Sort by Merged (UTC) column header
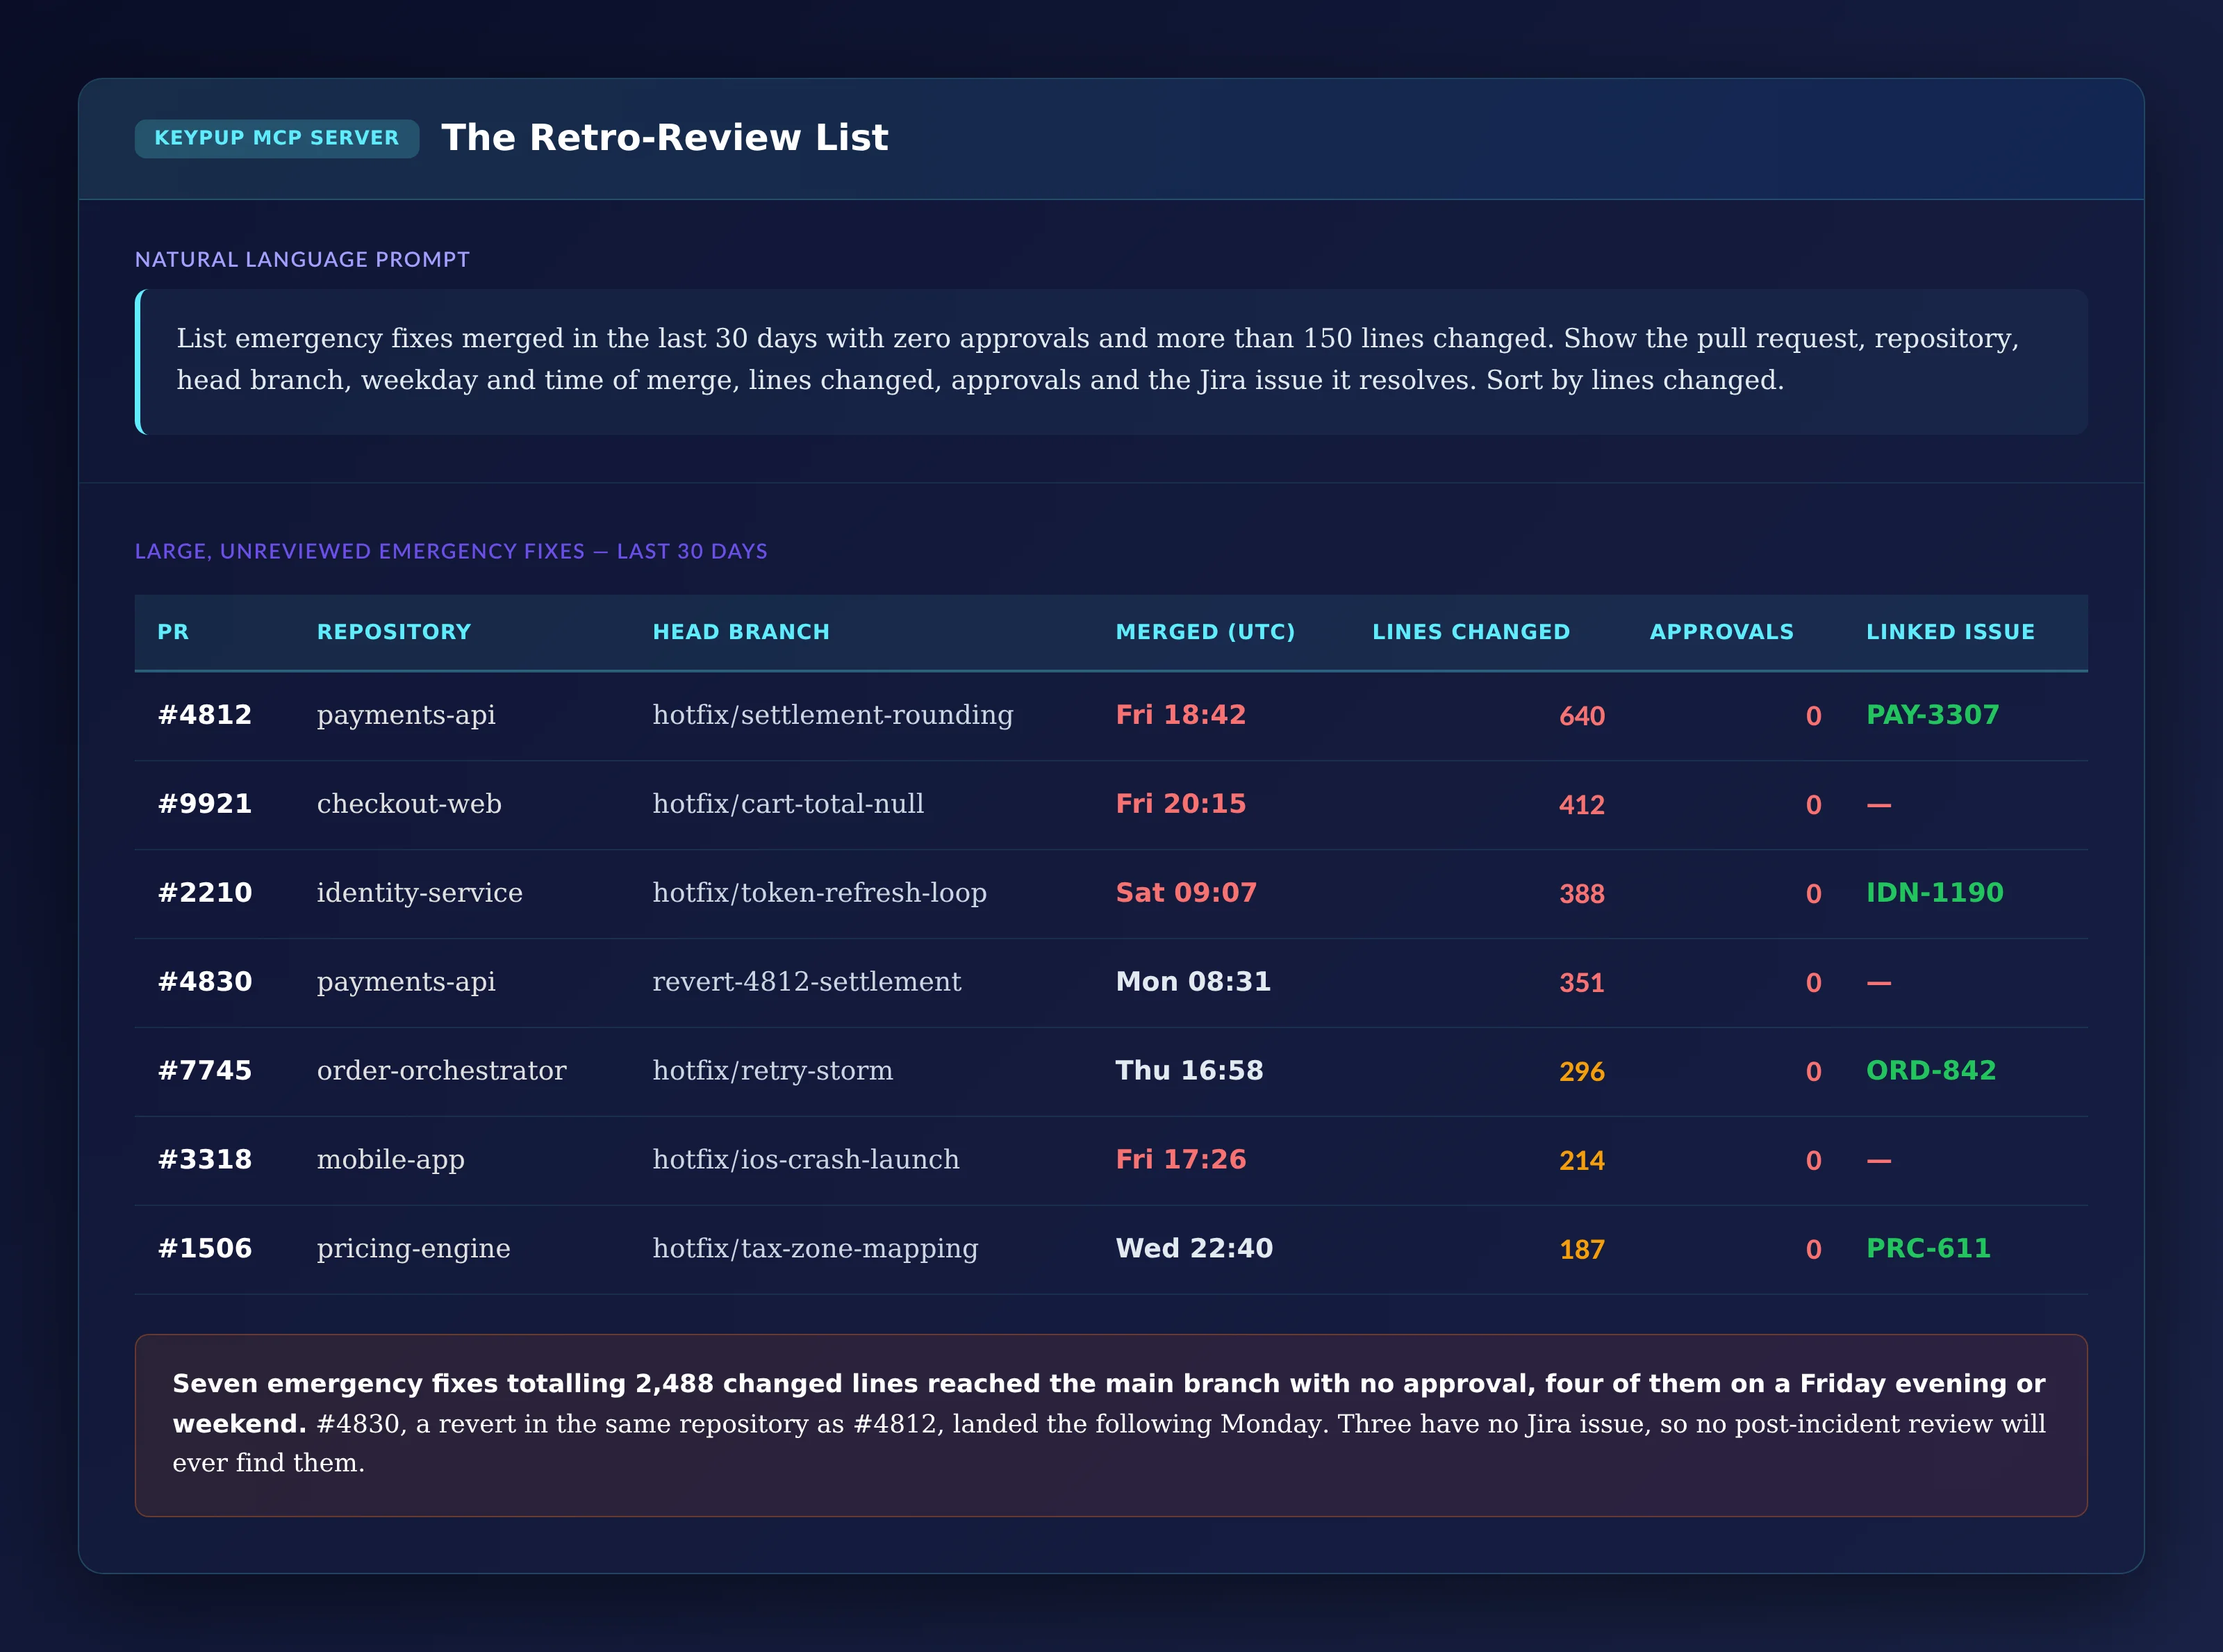Image resolution: width=2223 pixels, height=1652 pixels. (x=1205, y=632)
